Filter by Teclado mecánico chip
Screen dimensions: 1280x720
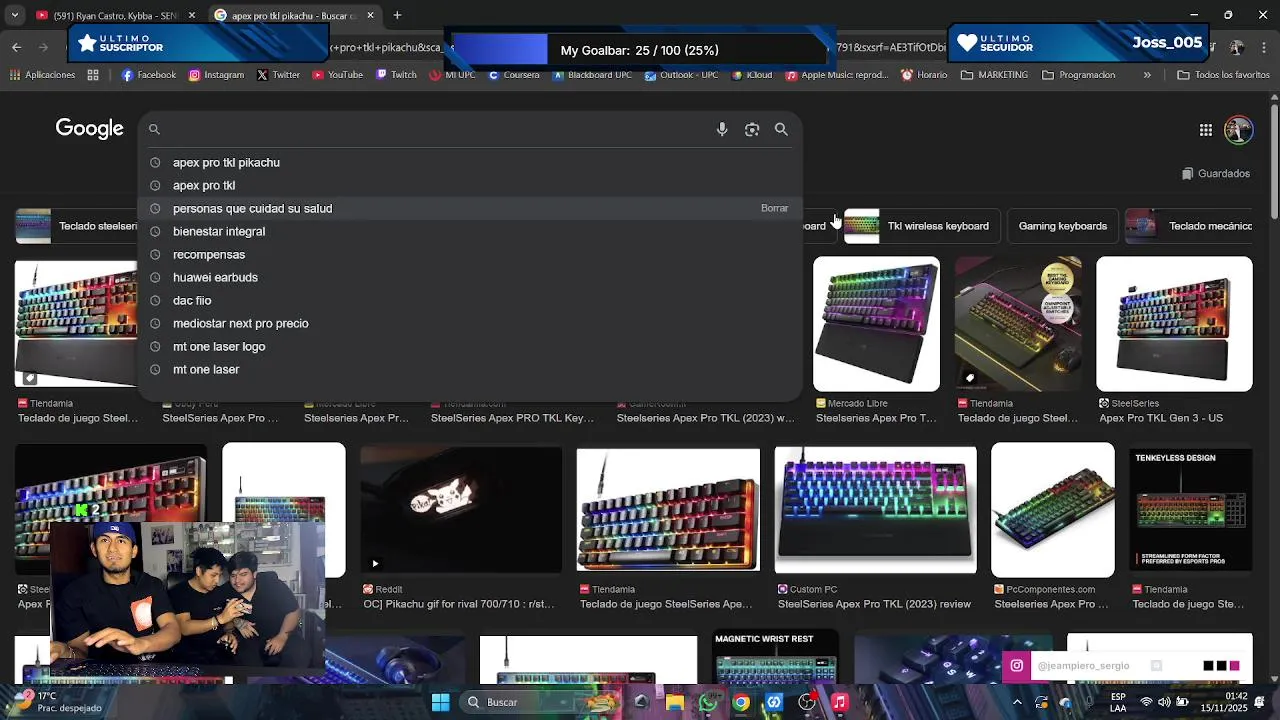1189,226
